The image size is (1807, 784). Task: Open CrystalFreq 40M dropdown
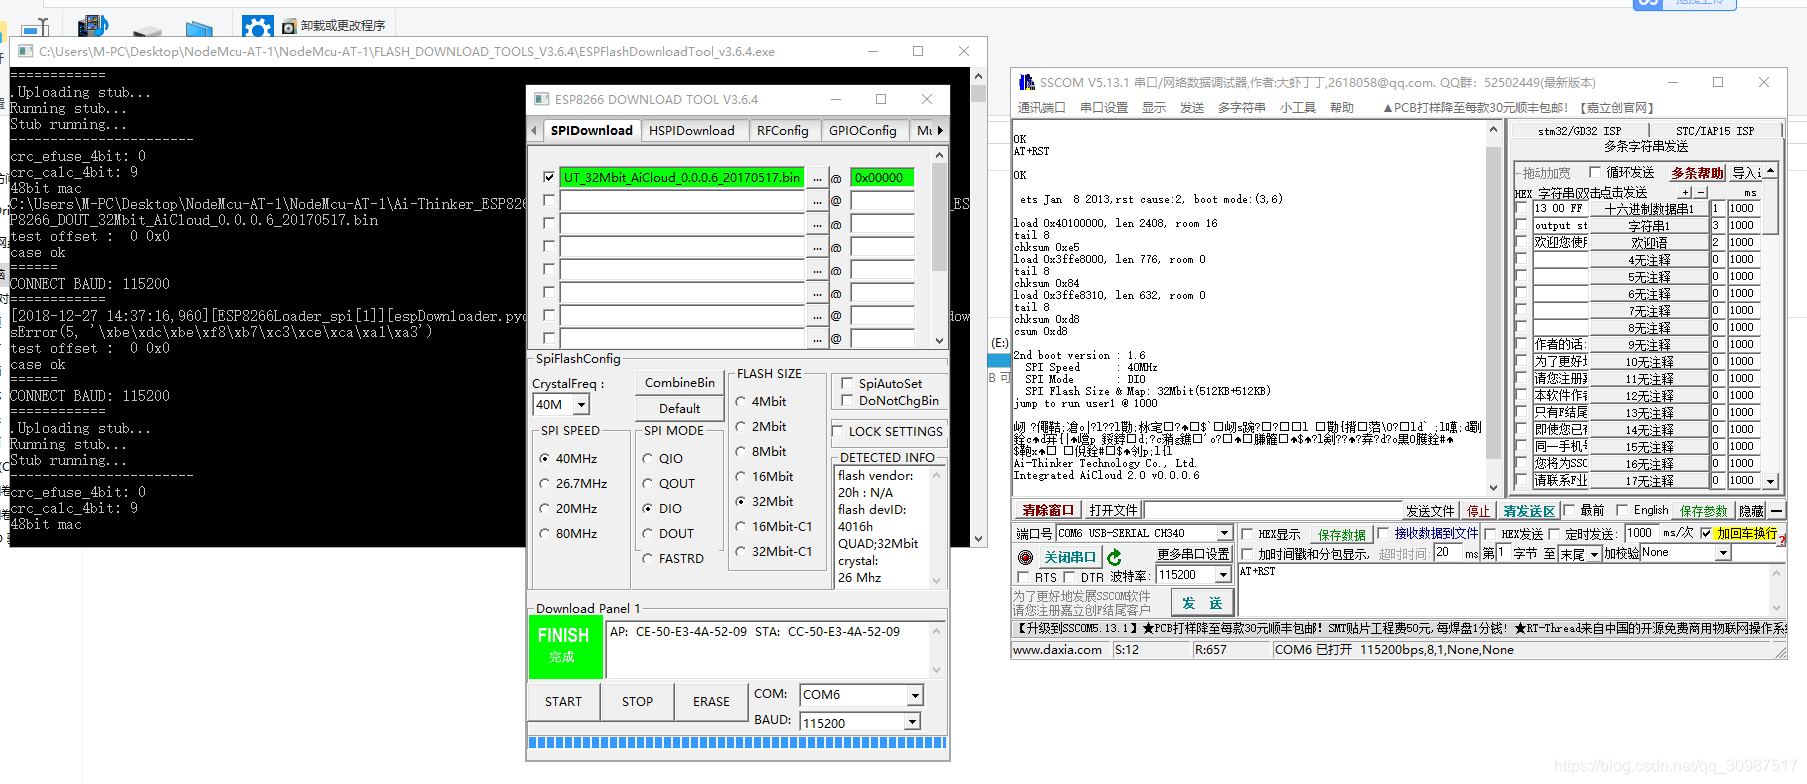pyautogui.click(x=581, y=404)
